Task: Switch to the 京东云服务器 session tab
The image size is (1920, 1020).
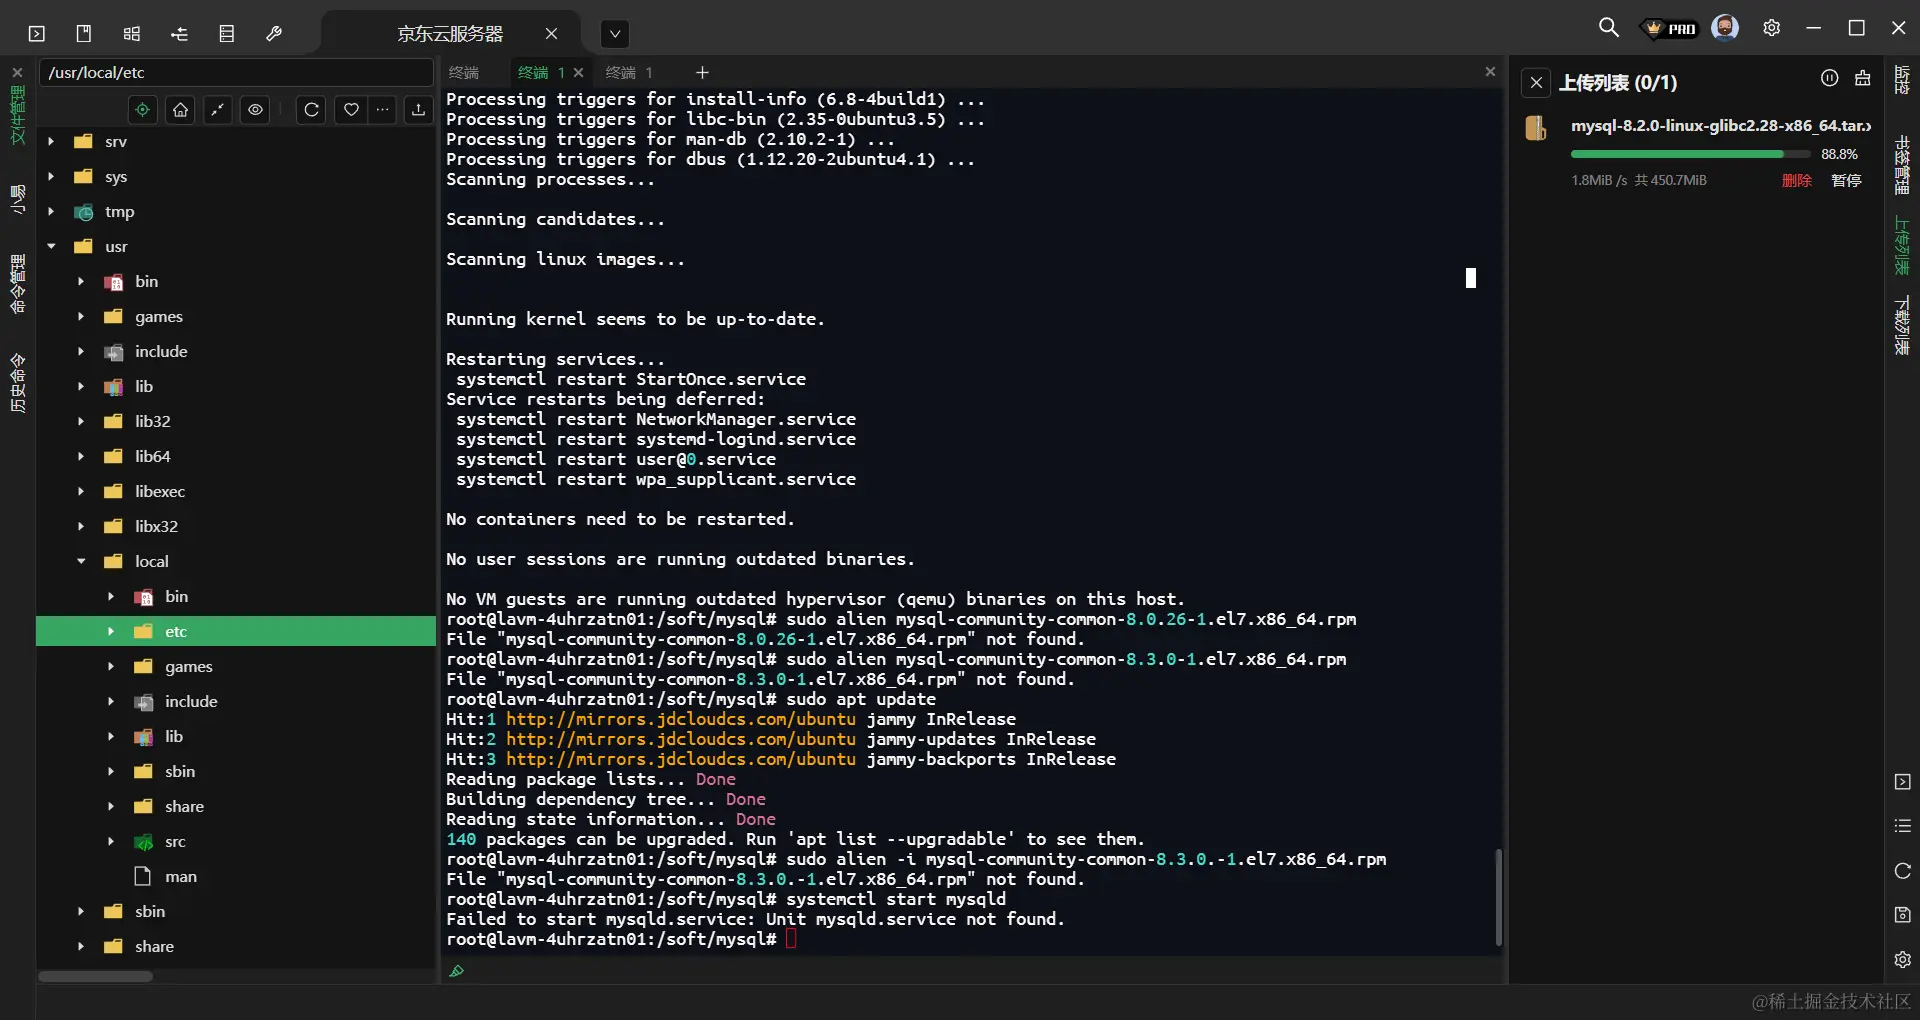Action: pyautogui.click(x=450, y=34)
